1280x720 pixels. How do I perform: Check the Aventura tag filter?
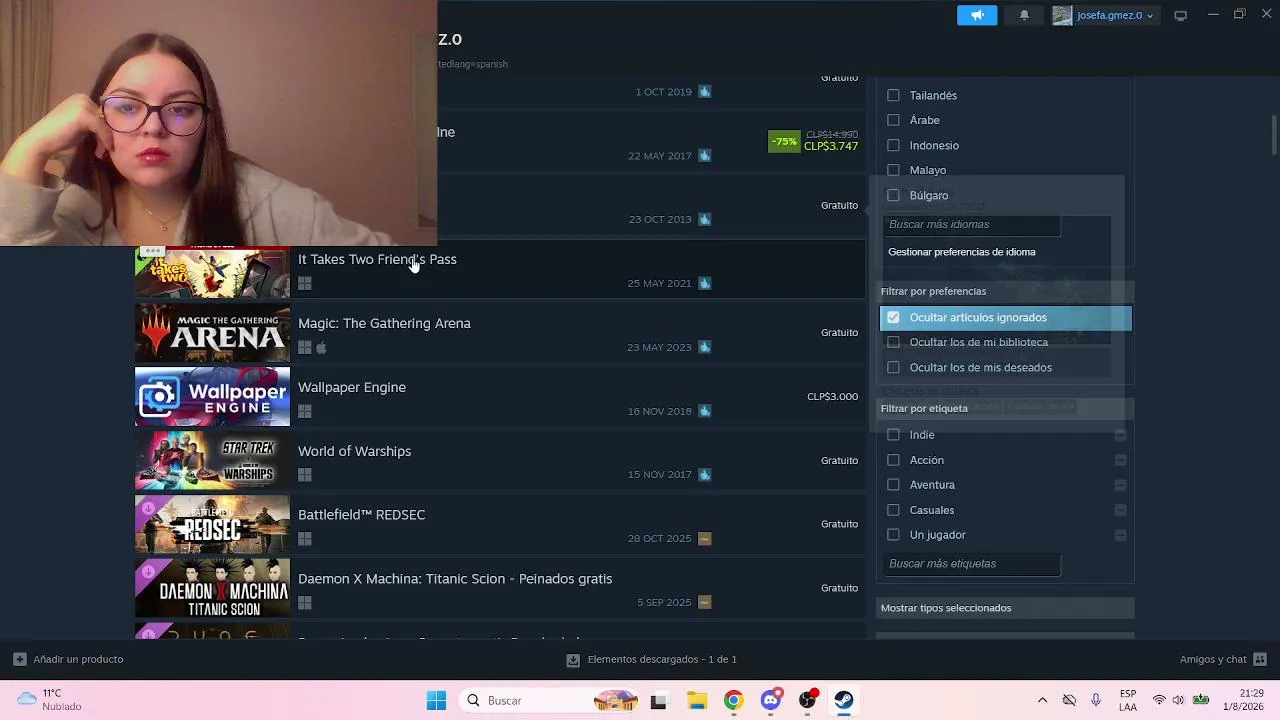pos(893,485)
